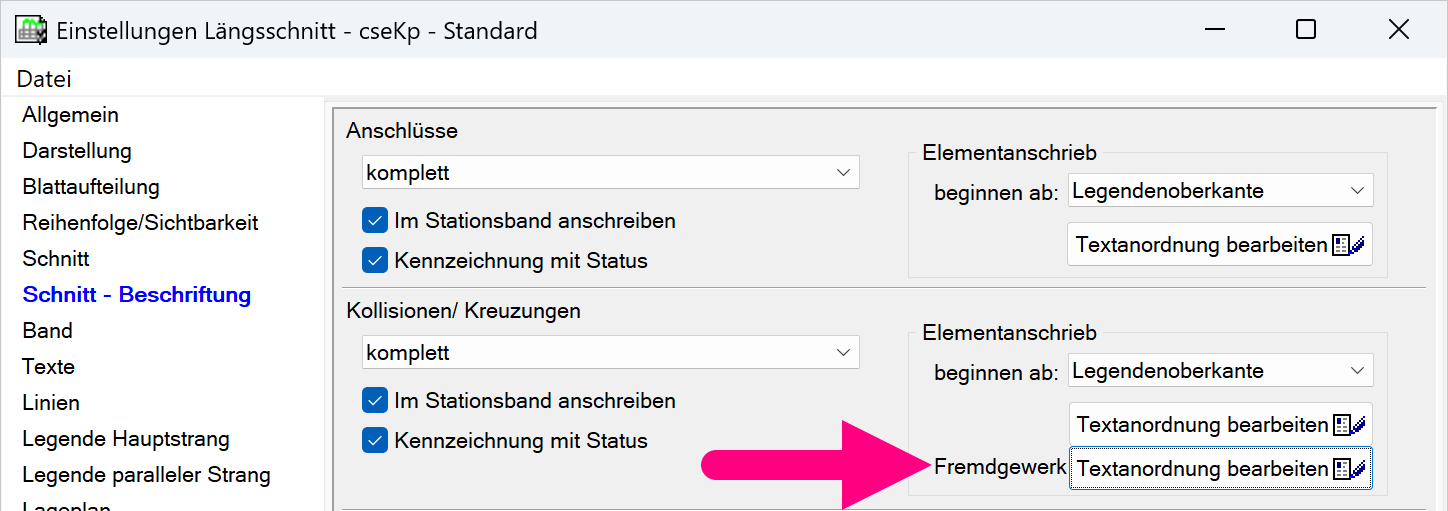Toggle Kollisionen 'Im Stationsband anschreiben' checkbox
This screenshot has height=511, width=1448.
pyautogui.click(x=375, y=401)
